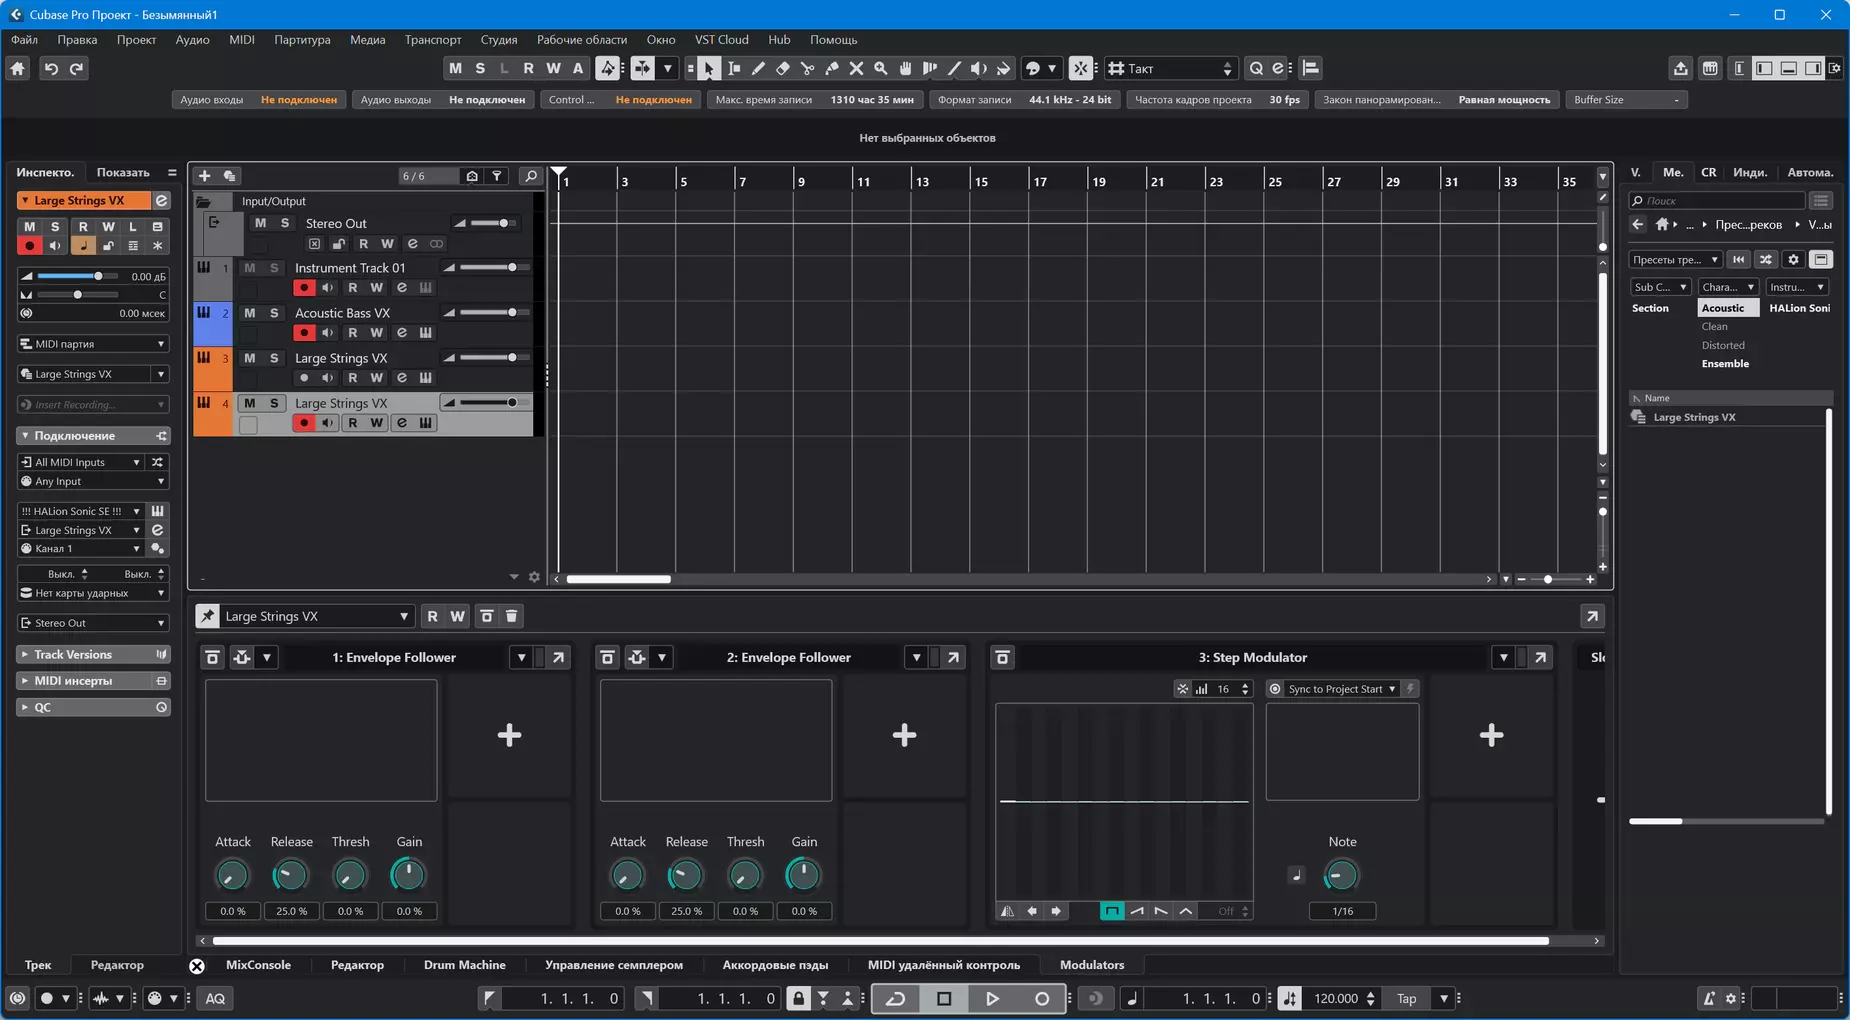Open export audio icon in top right
Screen dimensions: 1850x1020
tap(1680, 68)
